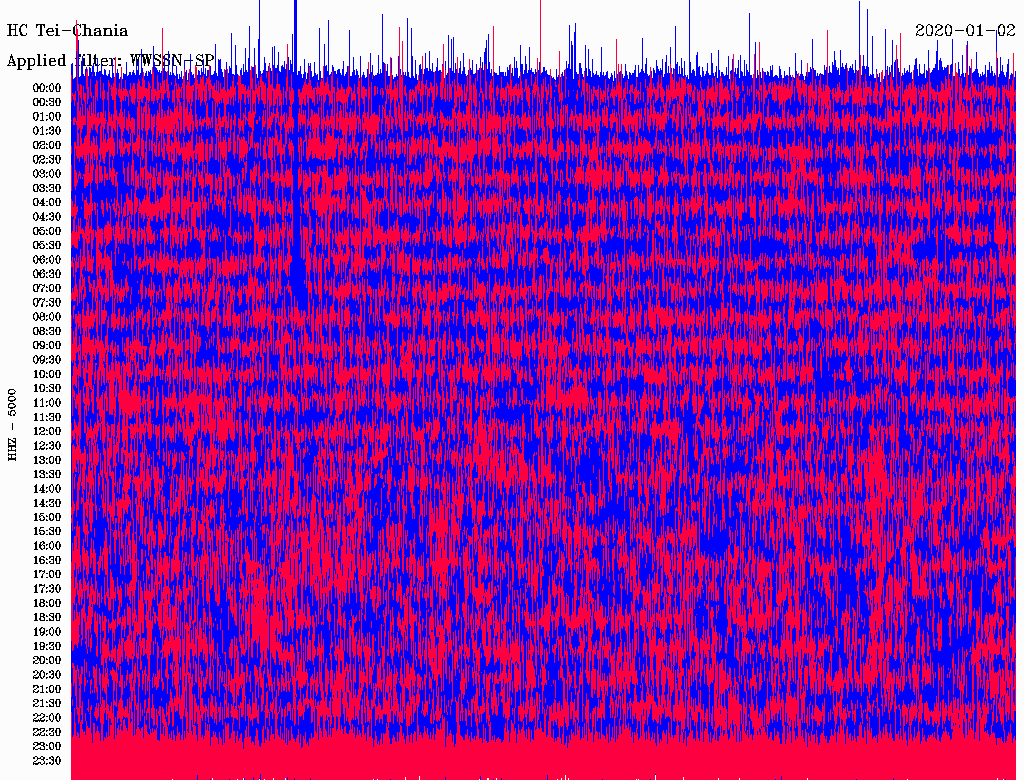Select the 18:30 time label
This screenshot has width=1024, height=780.
(47, 618)
